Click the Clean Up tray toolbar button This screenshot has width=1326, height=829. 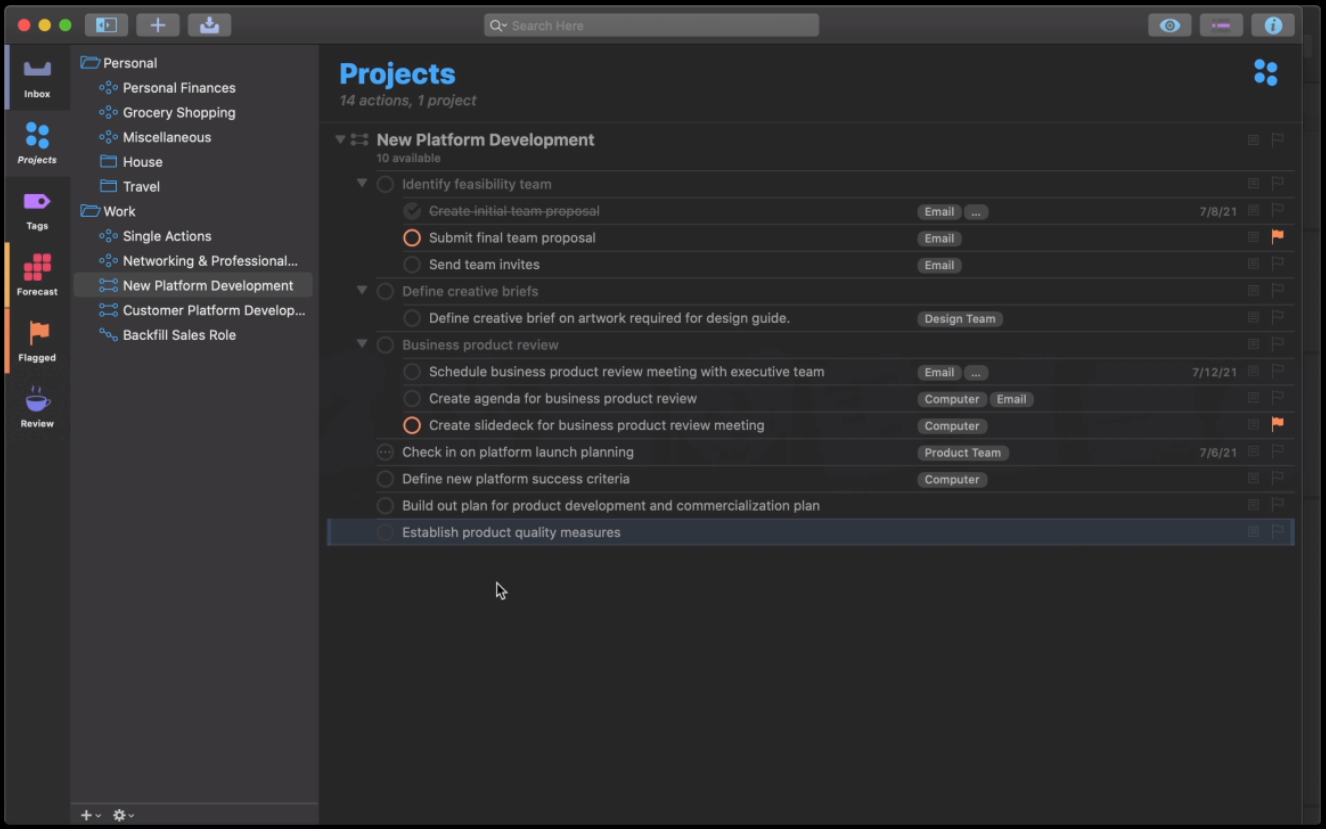[x=209, y=25]
